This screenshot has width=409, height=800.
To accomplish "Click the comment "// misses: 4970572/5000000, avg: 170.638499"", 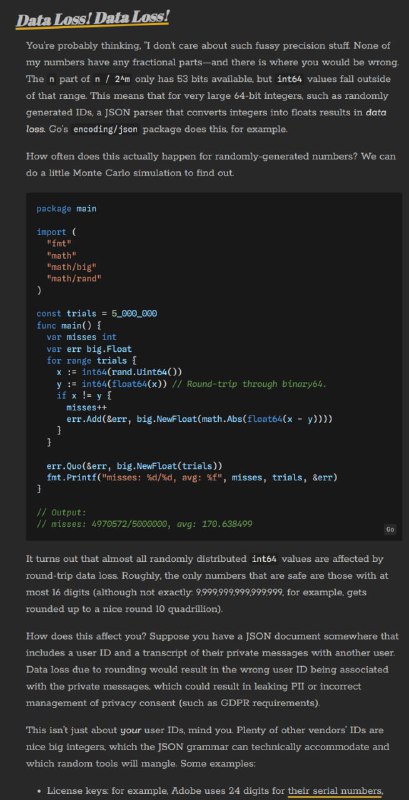I will point(144,524).
